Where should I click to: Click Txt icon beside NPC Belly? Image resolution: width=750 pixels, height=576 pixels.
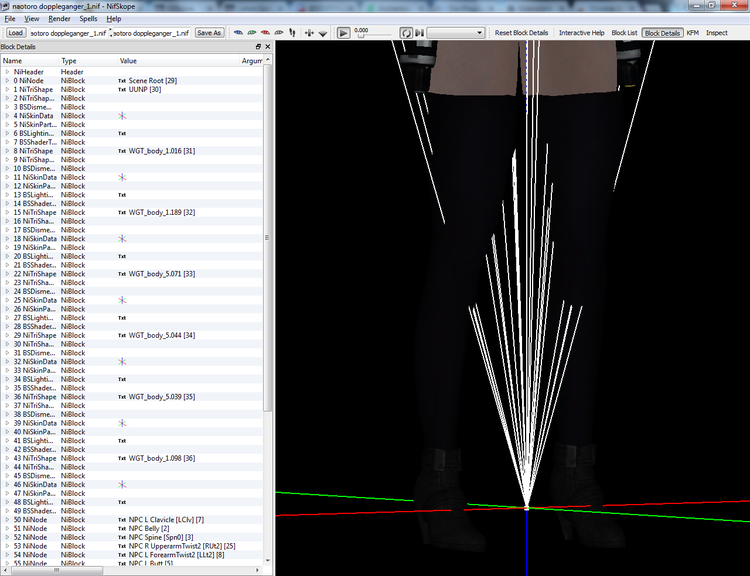[122, 529]
